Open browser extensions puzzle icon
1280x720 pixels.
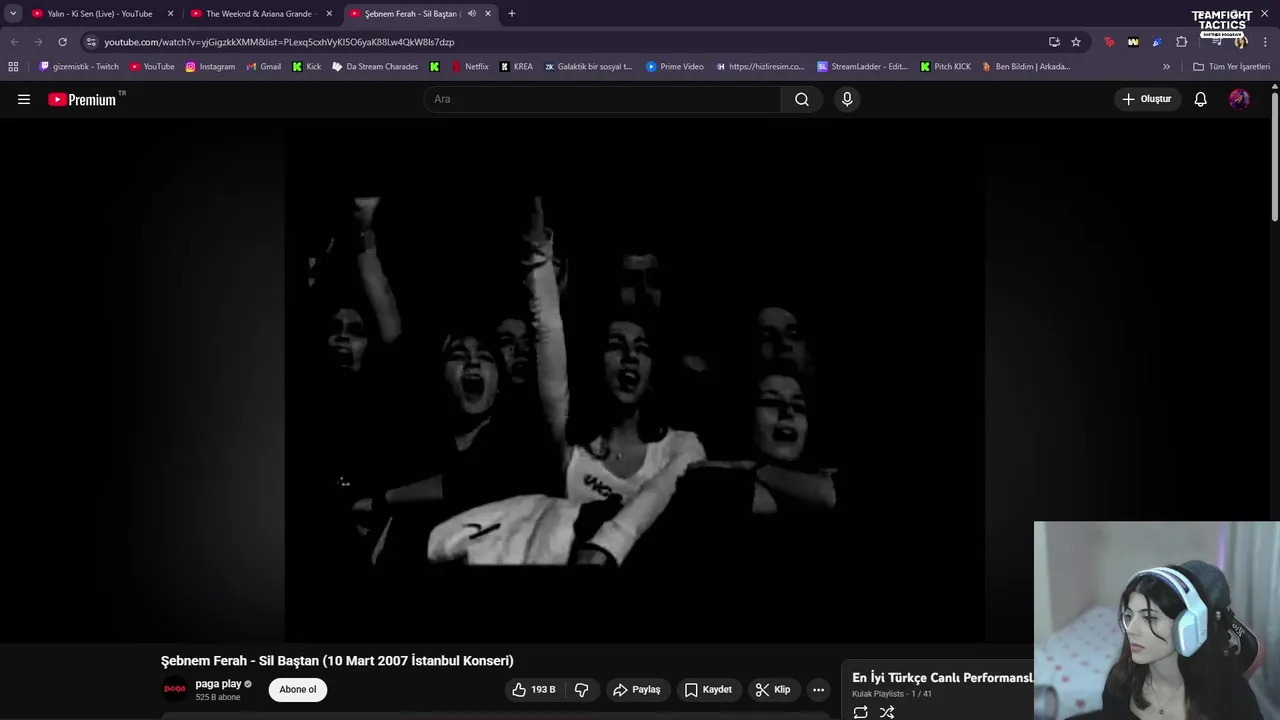(1182, 42)
